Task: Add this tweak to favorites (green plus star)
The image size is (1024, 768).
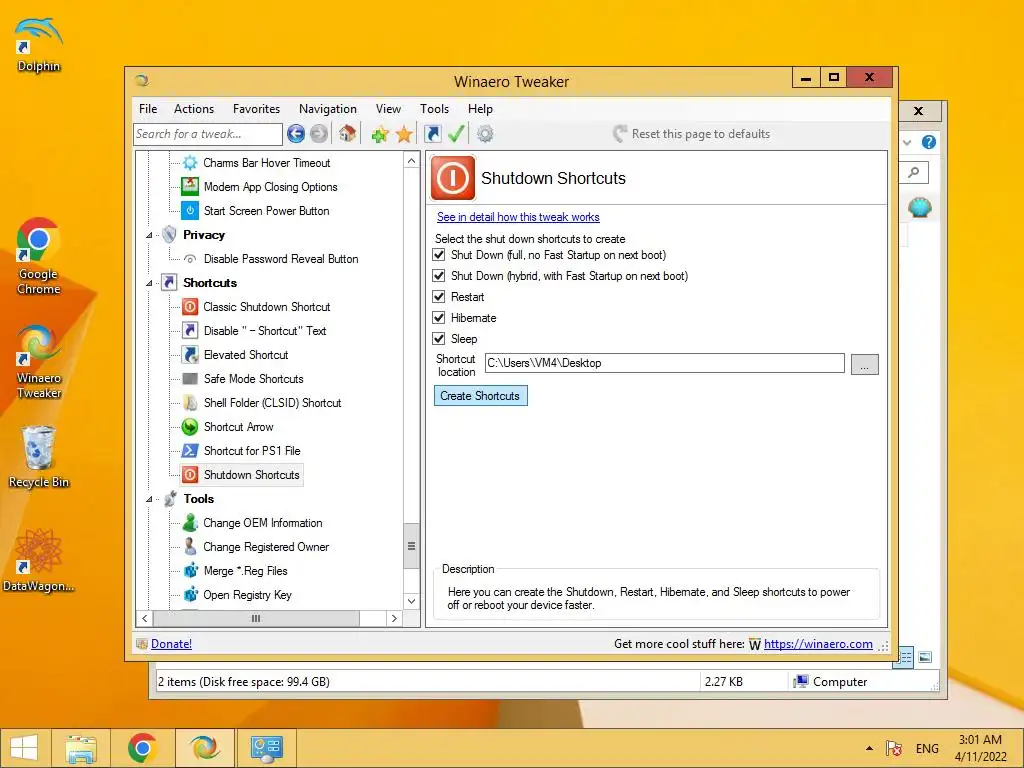Action: (380, 134)
